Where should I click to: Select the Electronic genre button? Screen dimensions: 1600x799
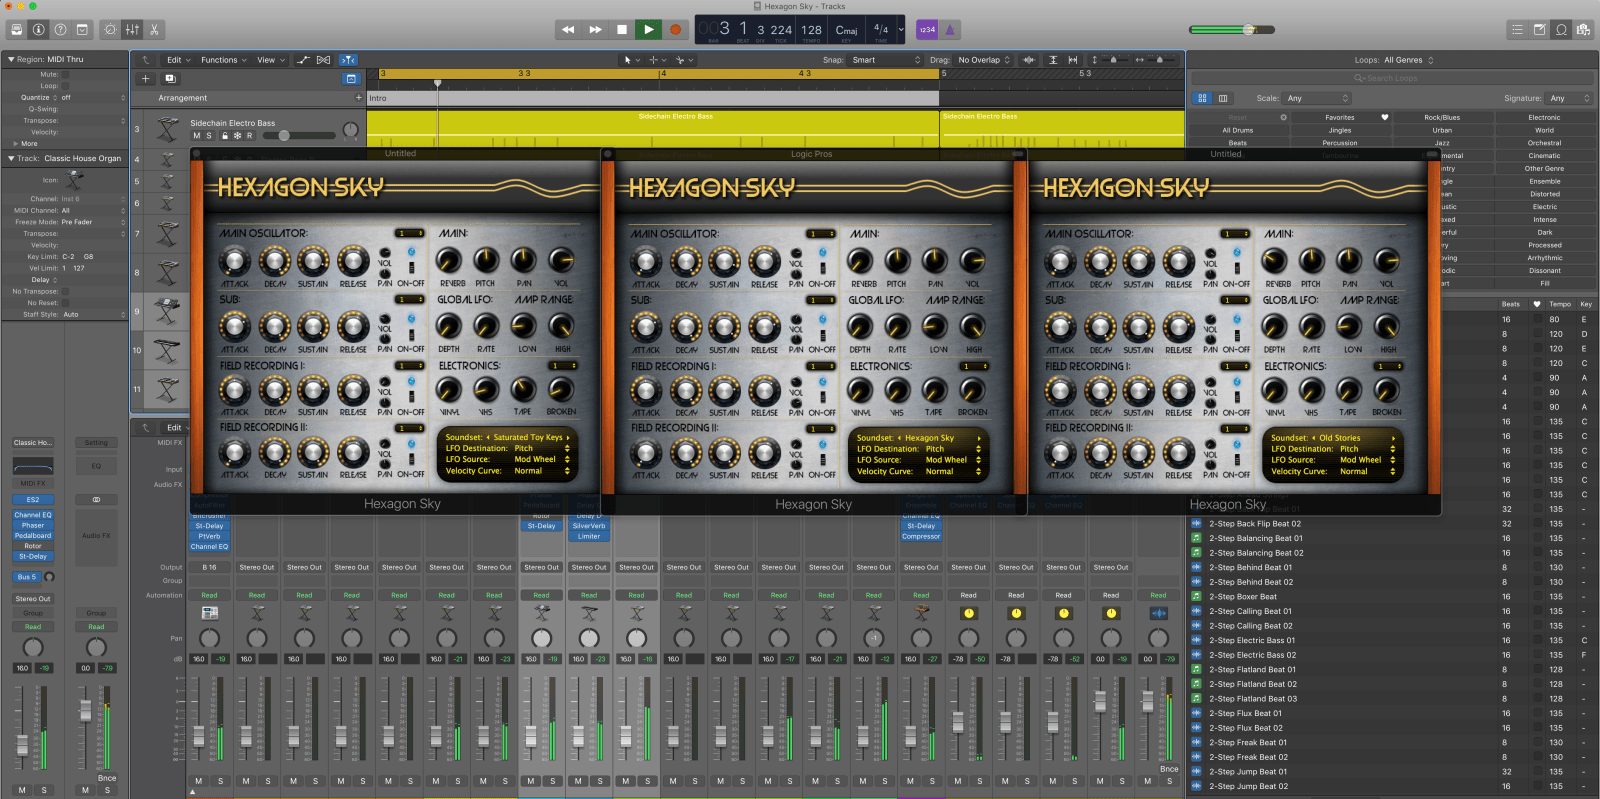pos(1544,117)
